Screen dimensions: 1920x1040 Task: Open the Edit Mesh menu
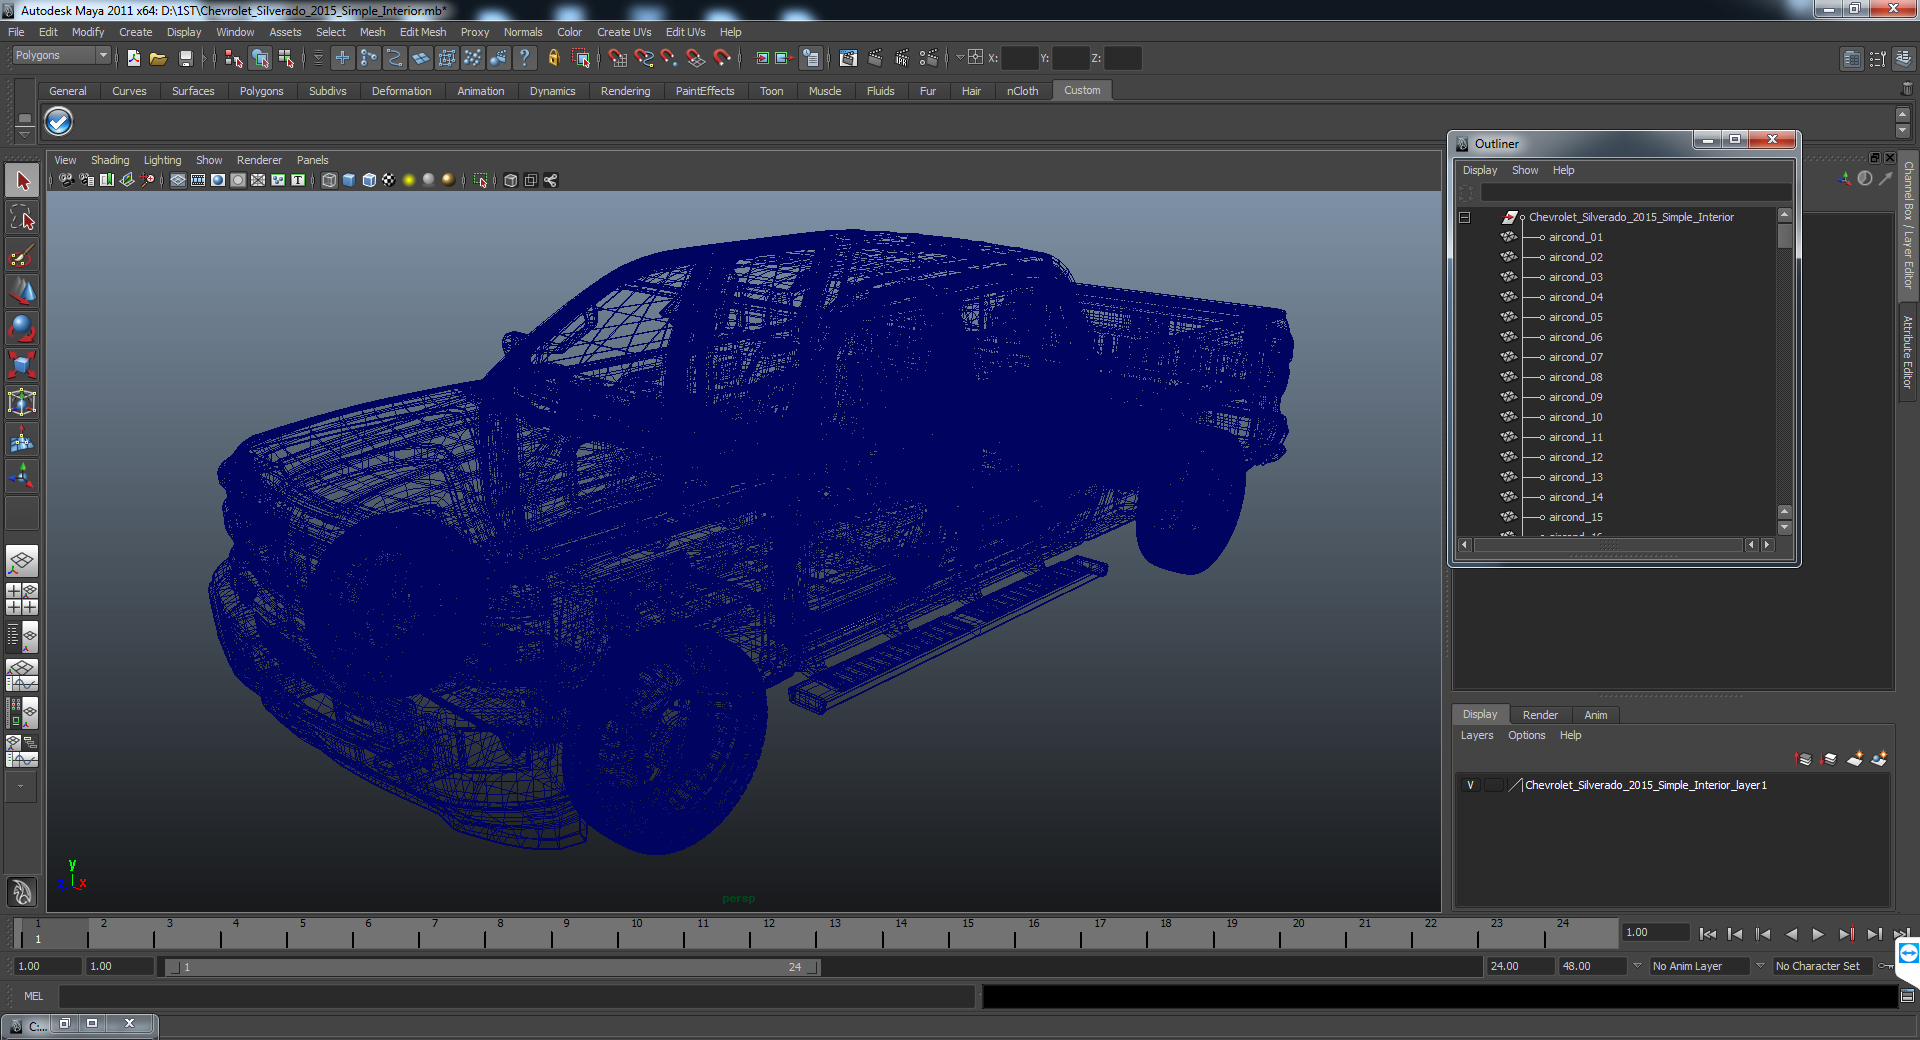[423, 32]
